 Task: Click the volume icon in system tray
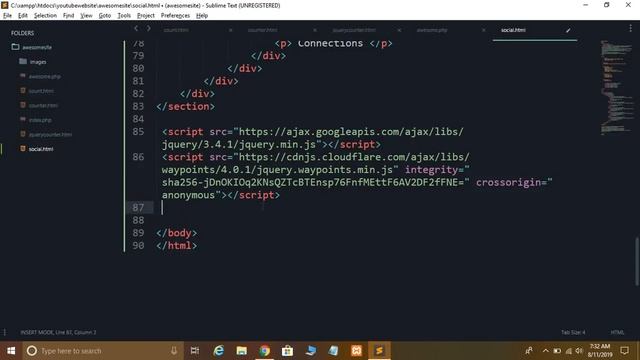pos(579,351)
